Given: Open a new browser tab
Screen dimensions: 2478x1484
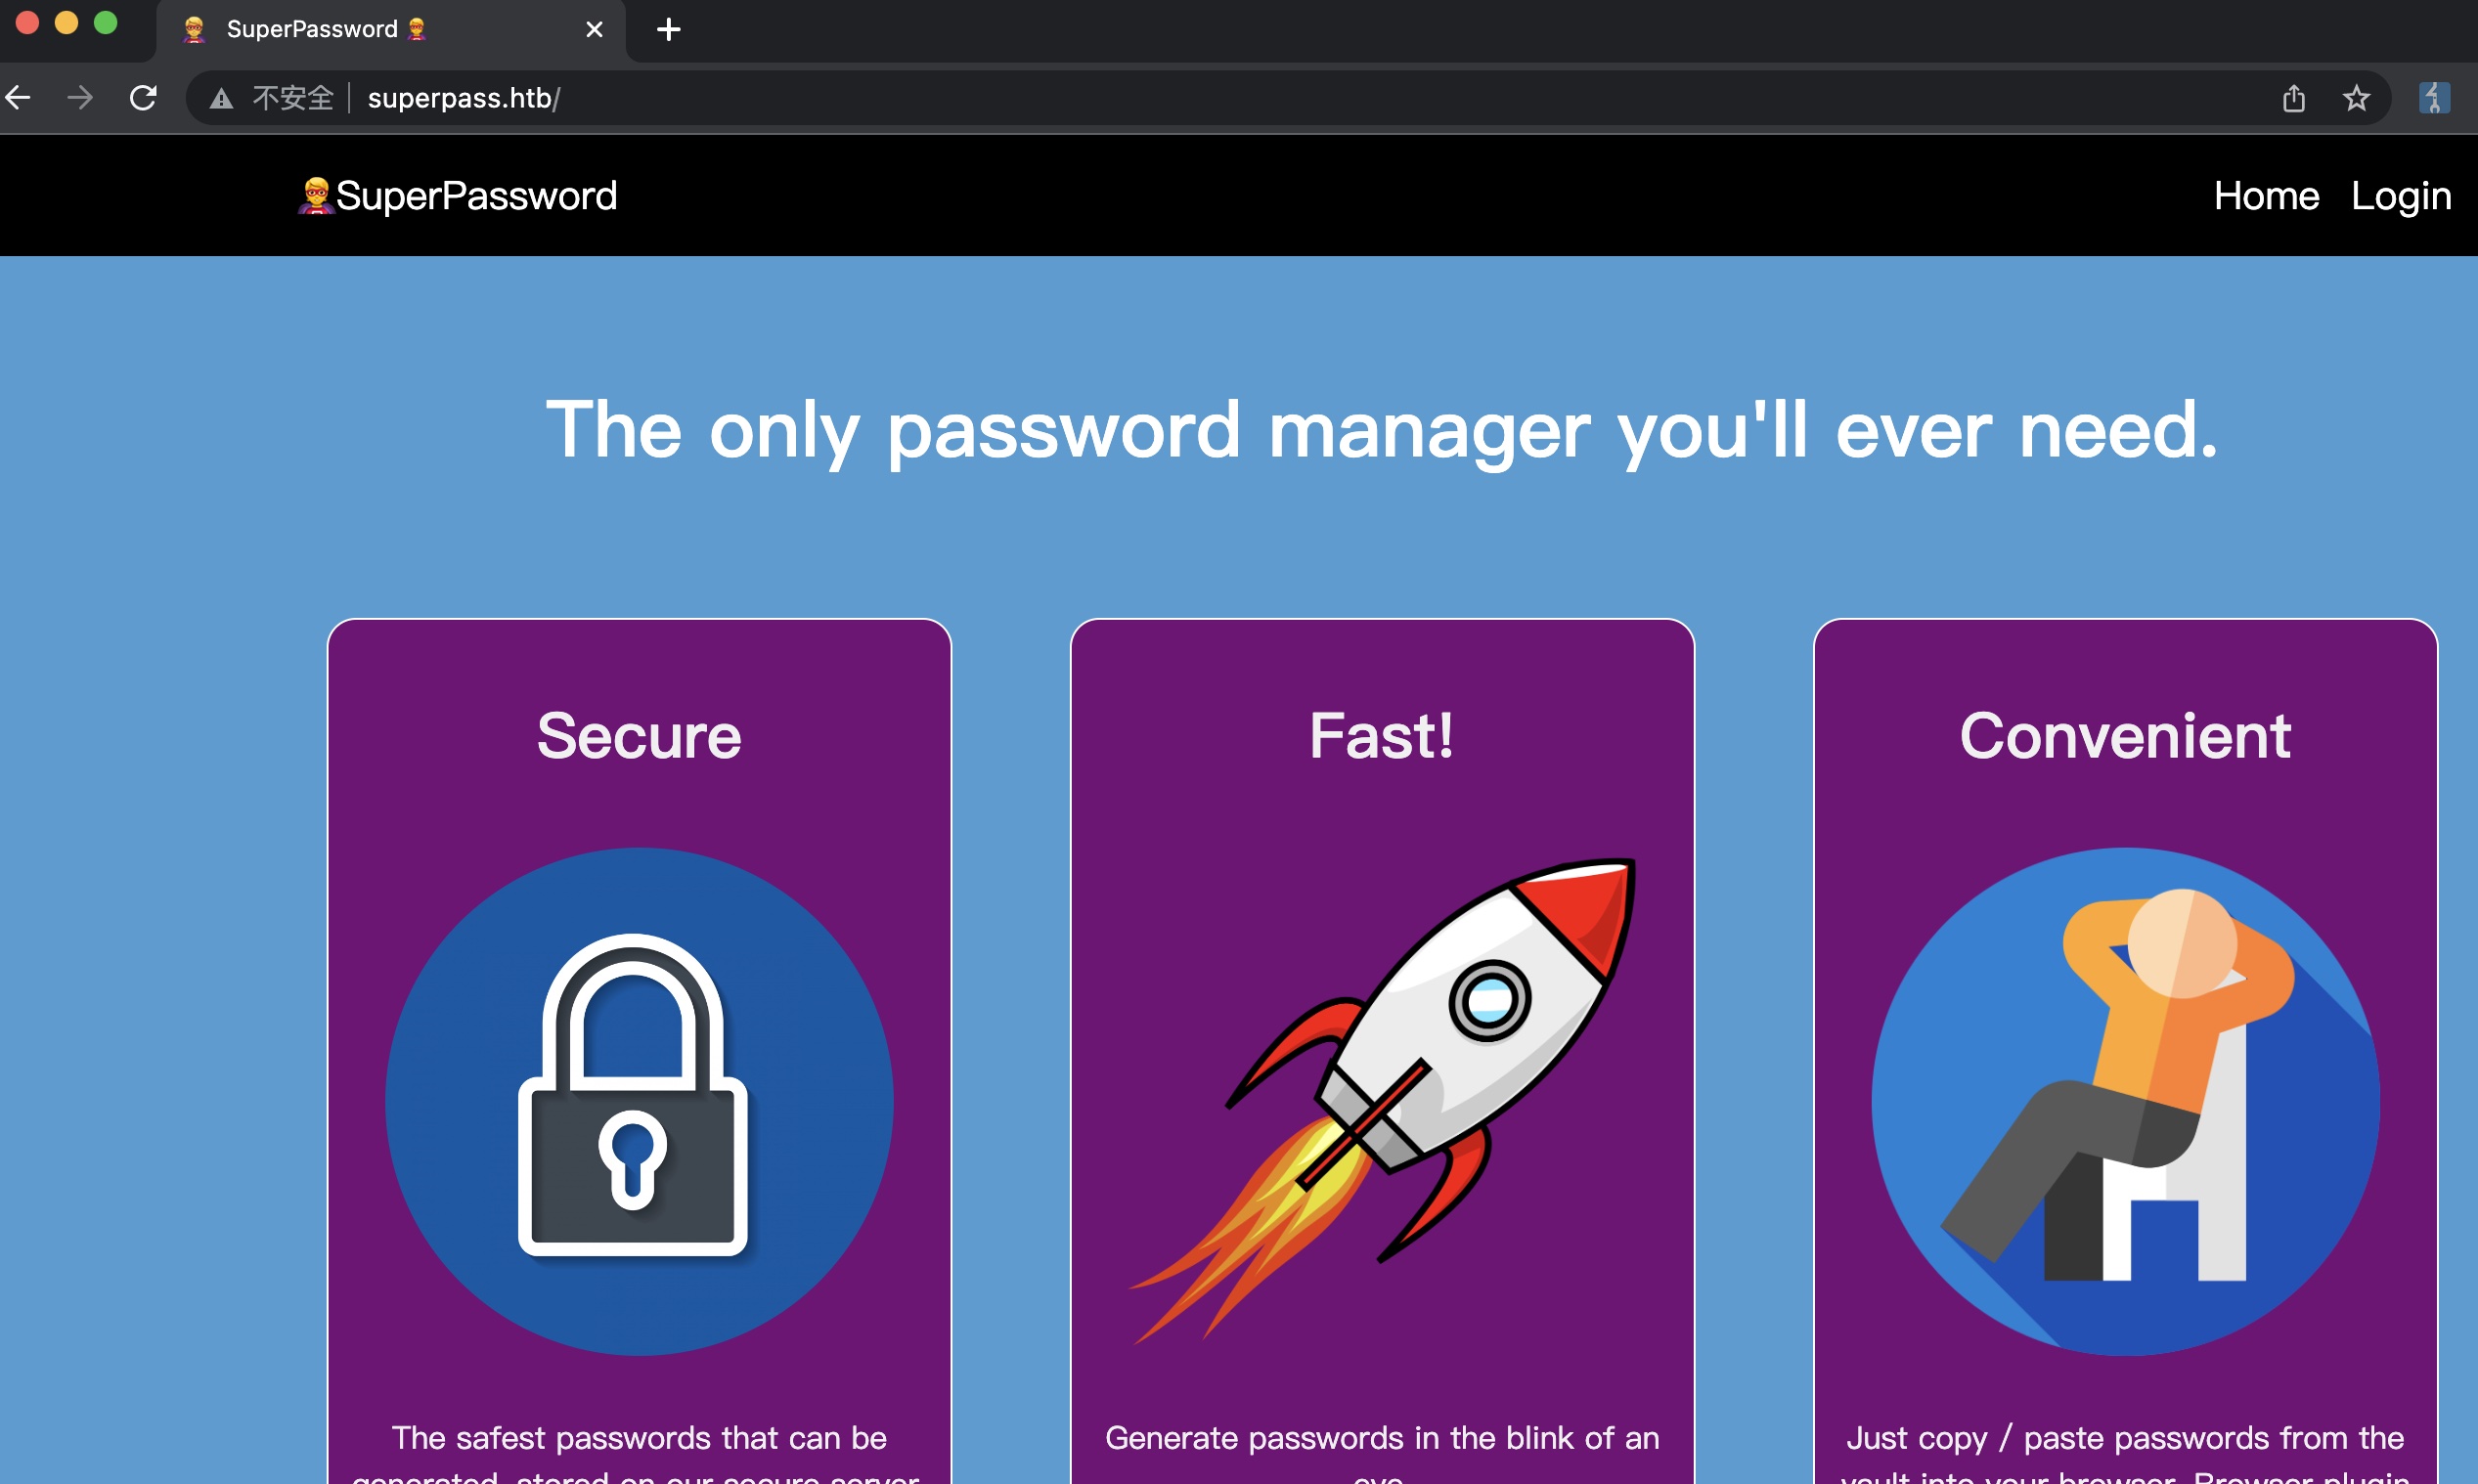Looking at the screenshot, I should [668, 29].
